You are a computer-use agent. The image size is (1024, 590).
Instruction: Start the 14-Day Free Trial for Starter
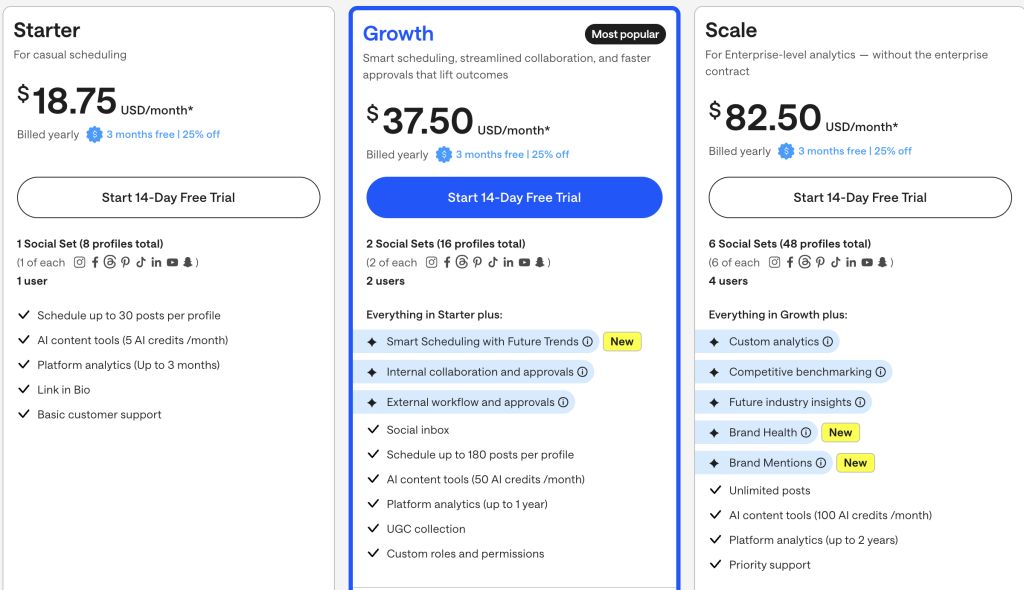coord(168,197)
